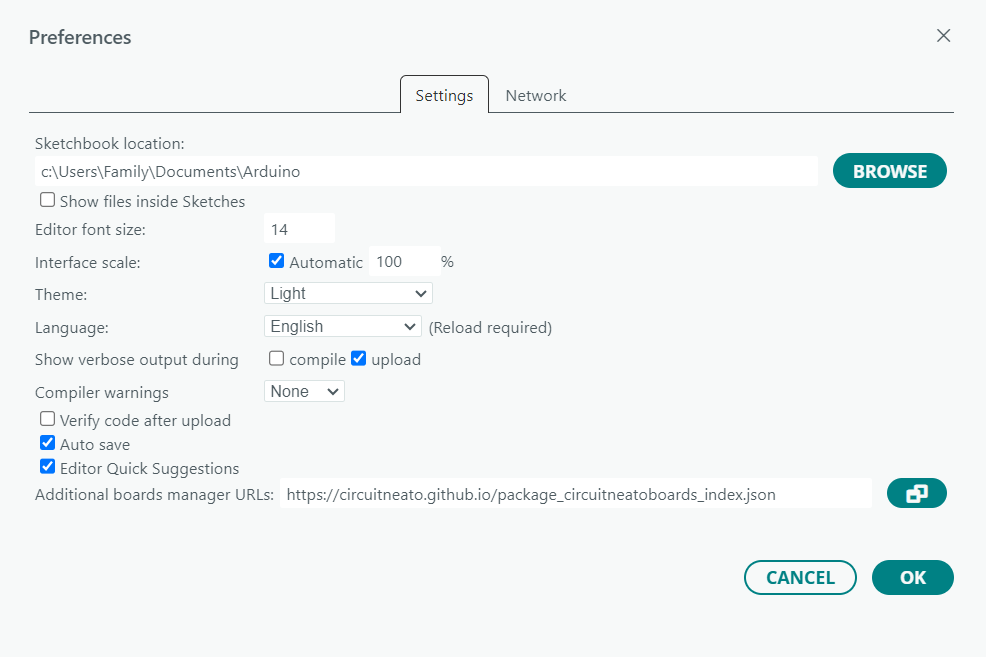Open additional boards manager URLs editor icon
The width and height of the screenshot is (986, 657).
916,494
